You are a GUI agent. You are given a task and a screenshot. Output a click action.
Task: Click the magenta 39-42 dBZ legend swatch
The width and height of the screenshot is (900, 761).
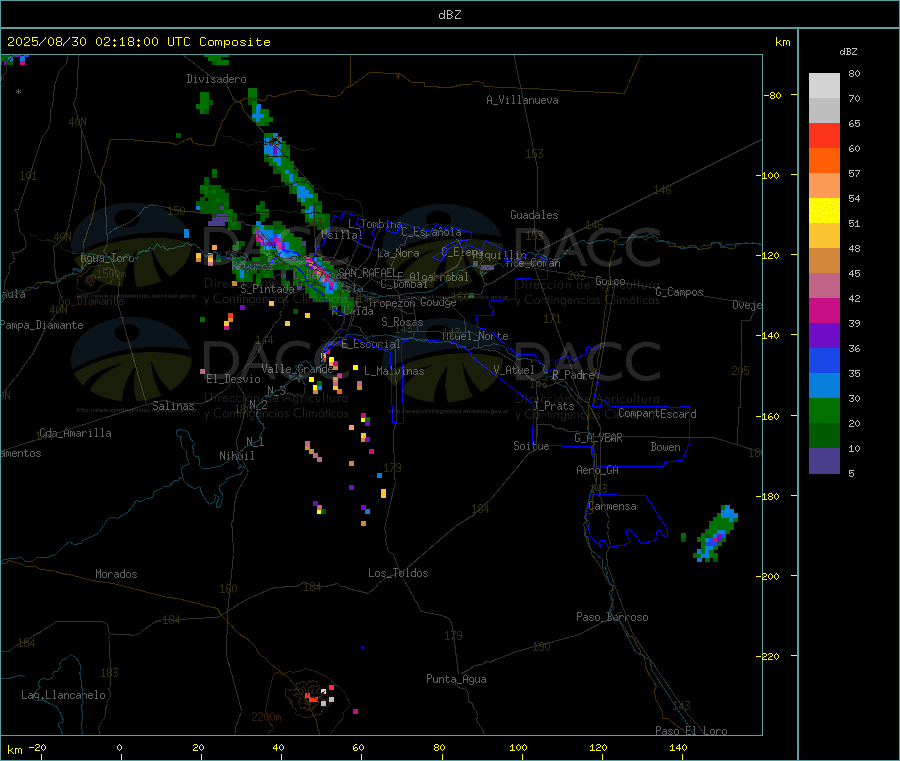[x=824, y=310]
